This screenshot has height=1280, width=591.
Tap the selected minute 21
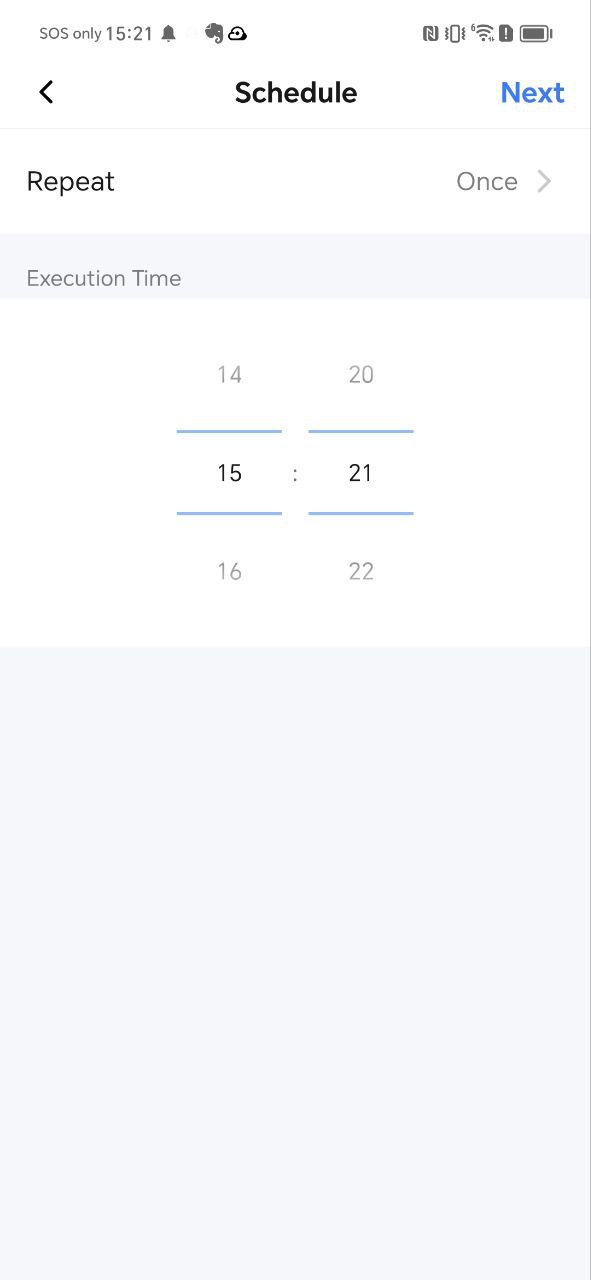pos(361,473)
